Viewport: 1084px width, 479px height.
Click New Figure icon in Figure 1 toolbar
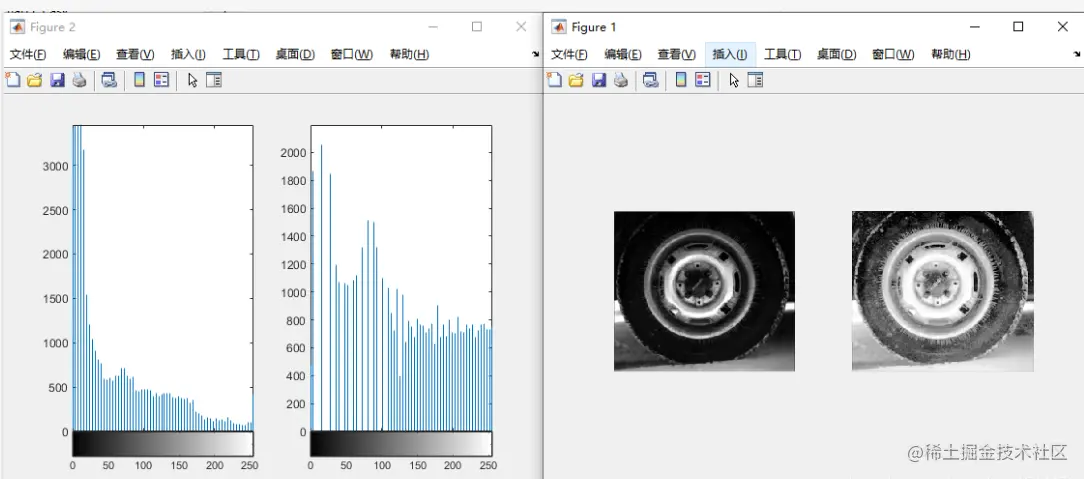click(x=554, y=80)
